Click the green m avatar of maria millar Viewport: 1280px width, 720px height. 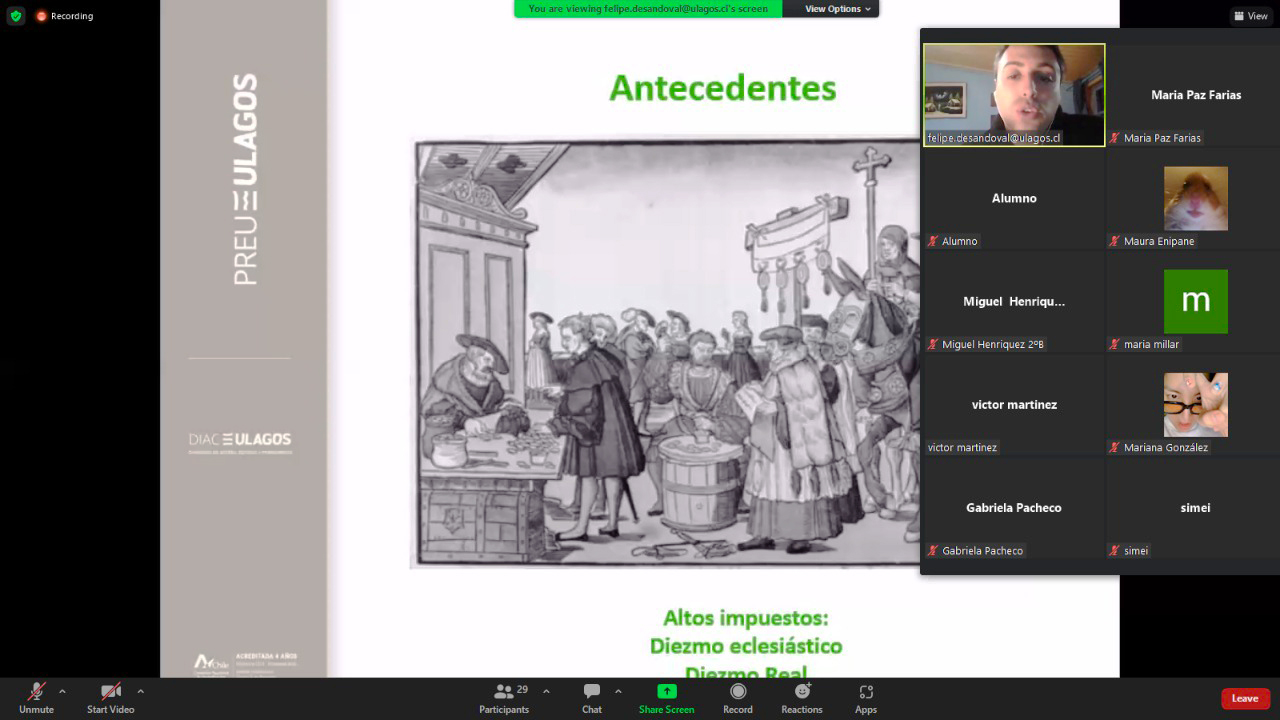1196,301
